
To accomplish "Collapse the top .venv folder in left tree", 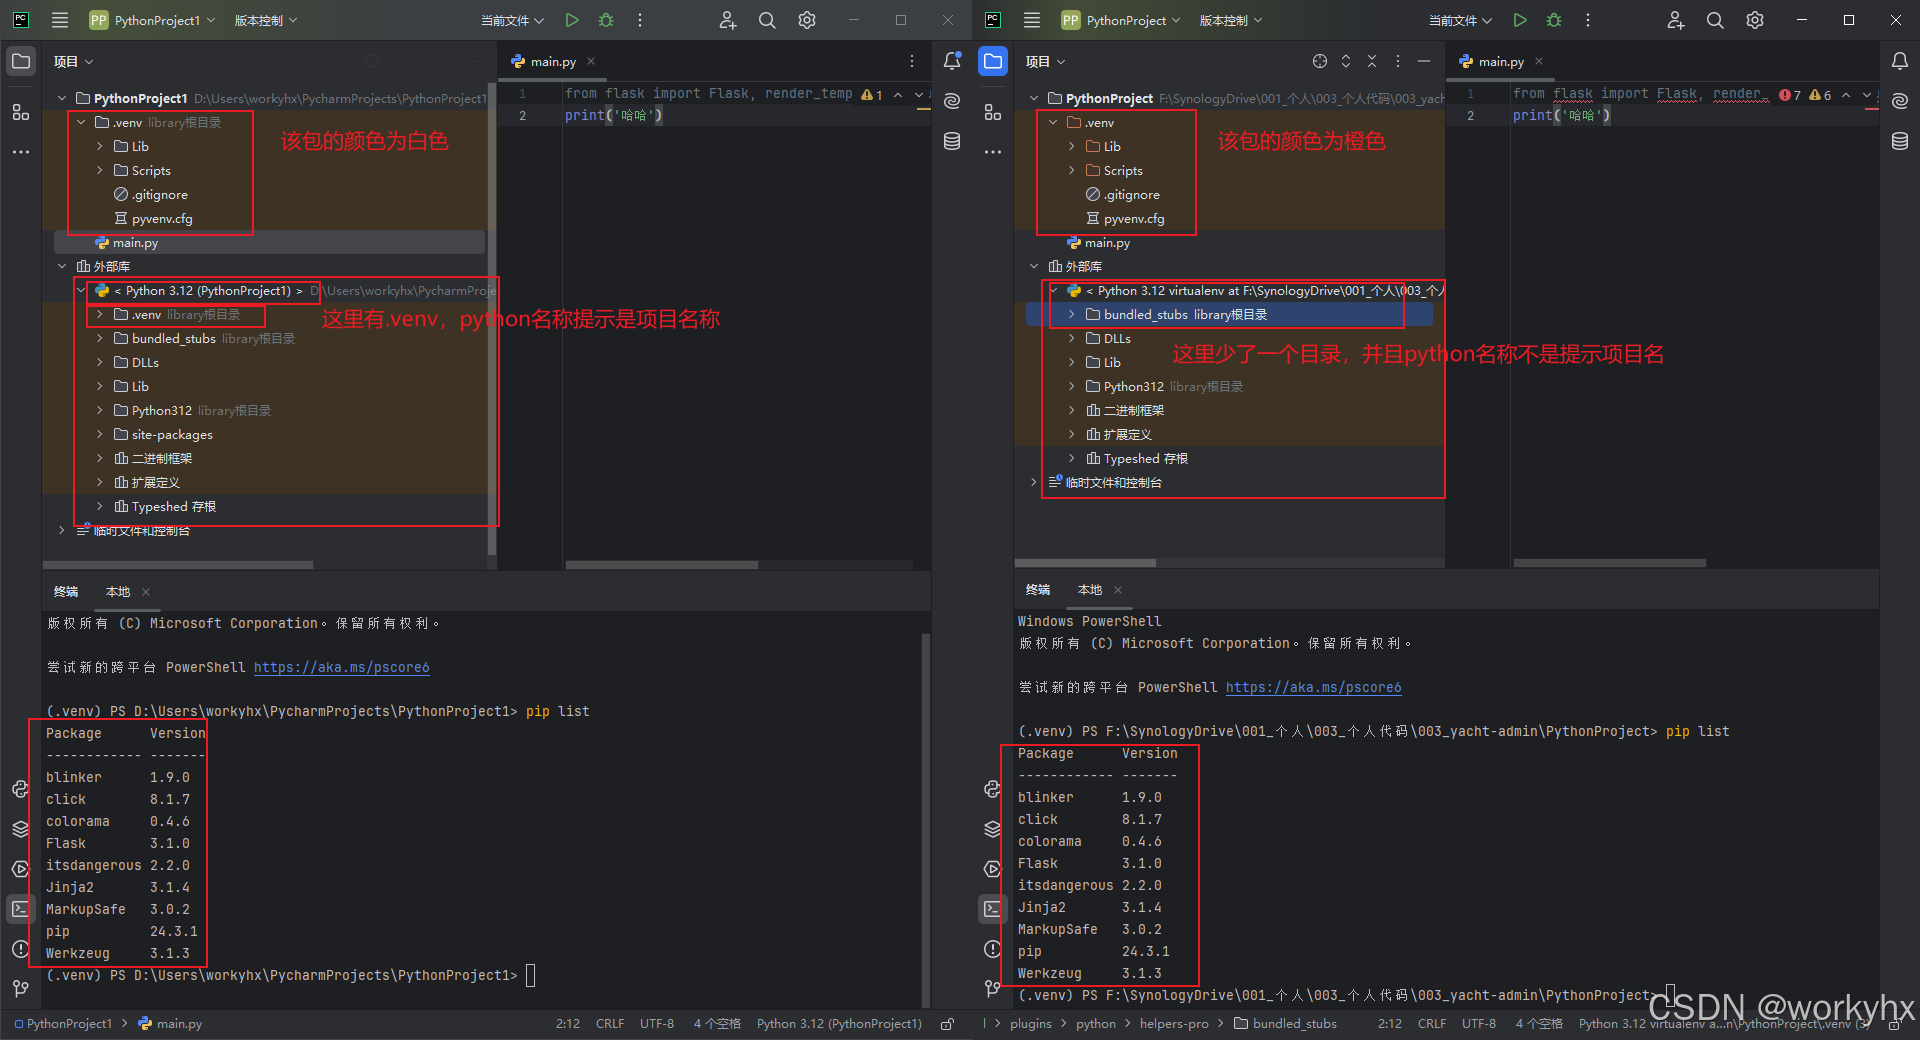I will [x=81, y=122].
